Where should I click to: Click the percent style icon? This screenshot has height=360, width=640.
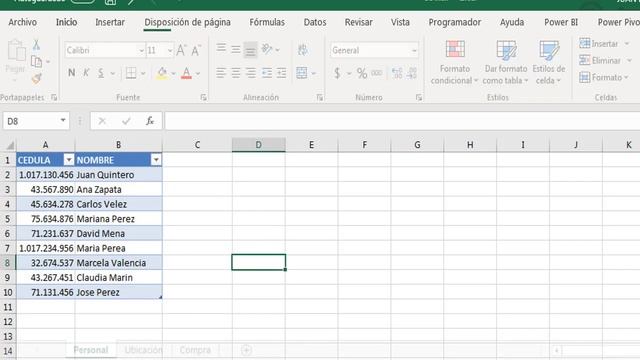pyautogui.click(x=362, y=73)
